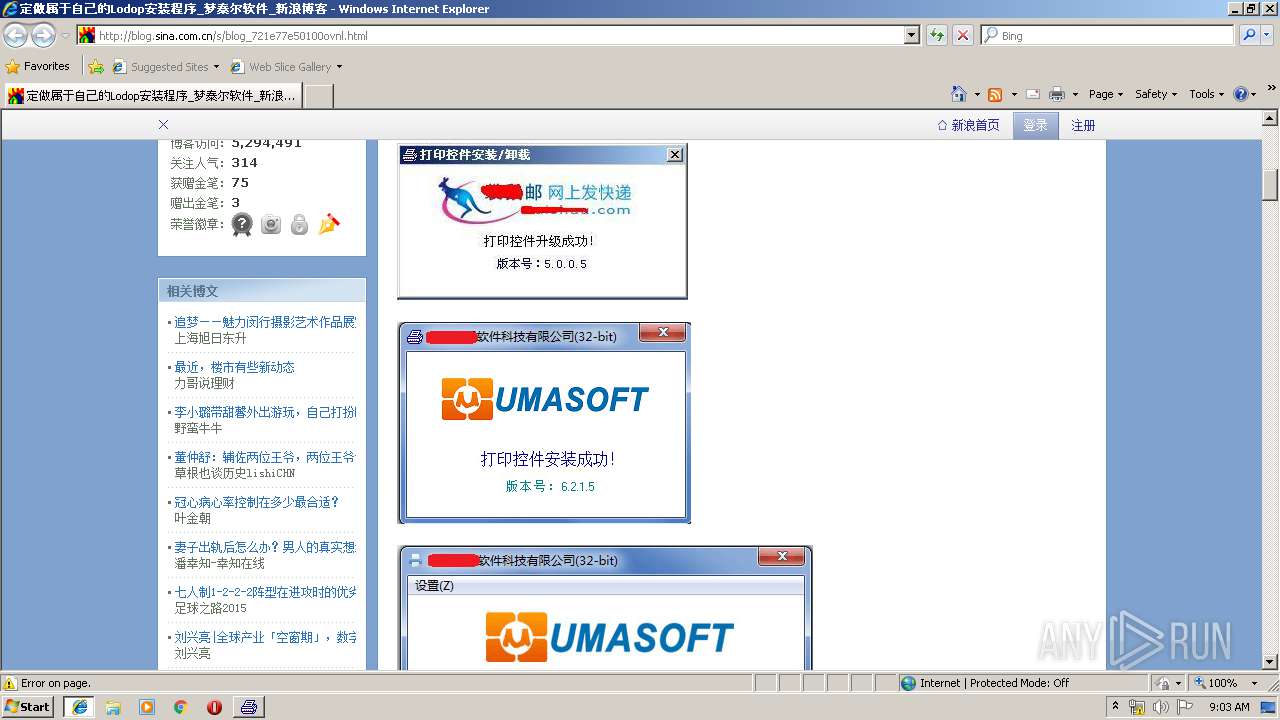Click the camera honor badge icon
This screenshot has height=720, width=1280.
click(x=271, y=224)
